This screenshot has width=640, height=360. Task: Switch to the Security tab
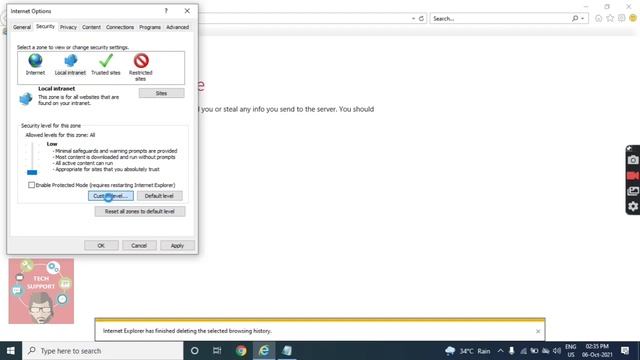click(45, 26)
